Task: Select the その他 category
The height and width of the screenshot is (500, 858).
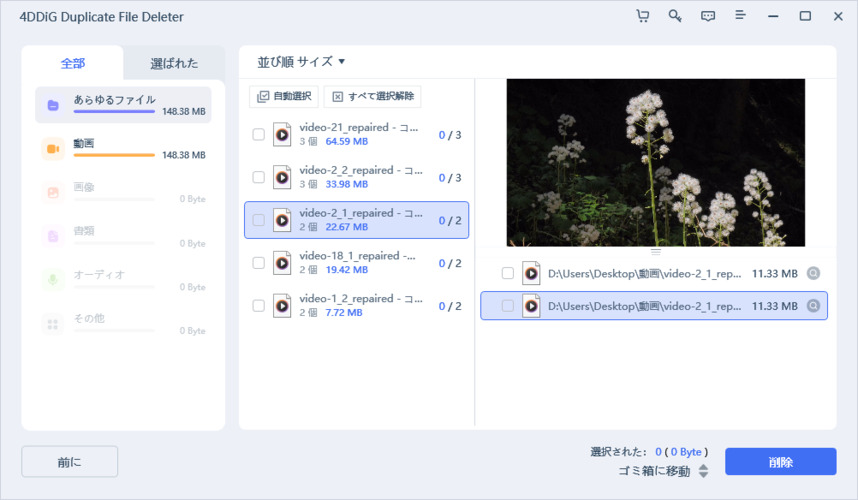Action: 123,324
